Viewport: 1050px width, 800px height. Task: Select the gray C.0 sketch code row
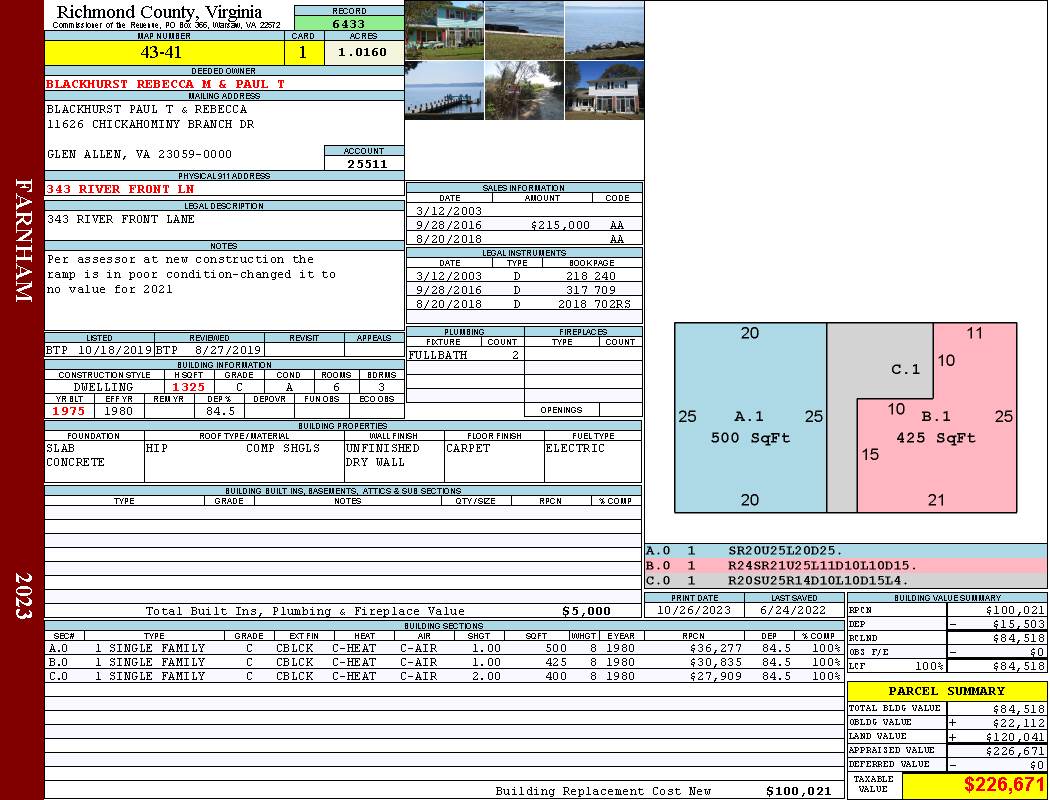(845, 580)
